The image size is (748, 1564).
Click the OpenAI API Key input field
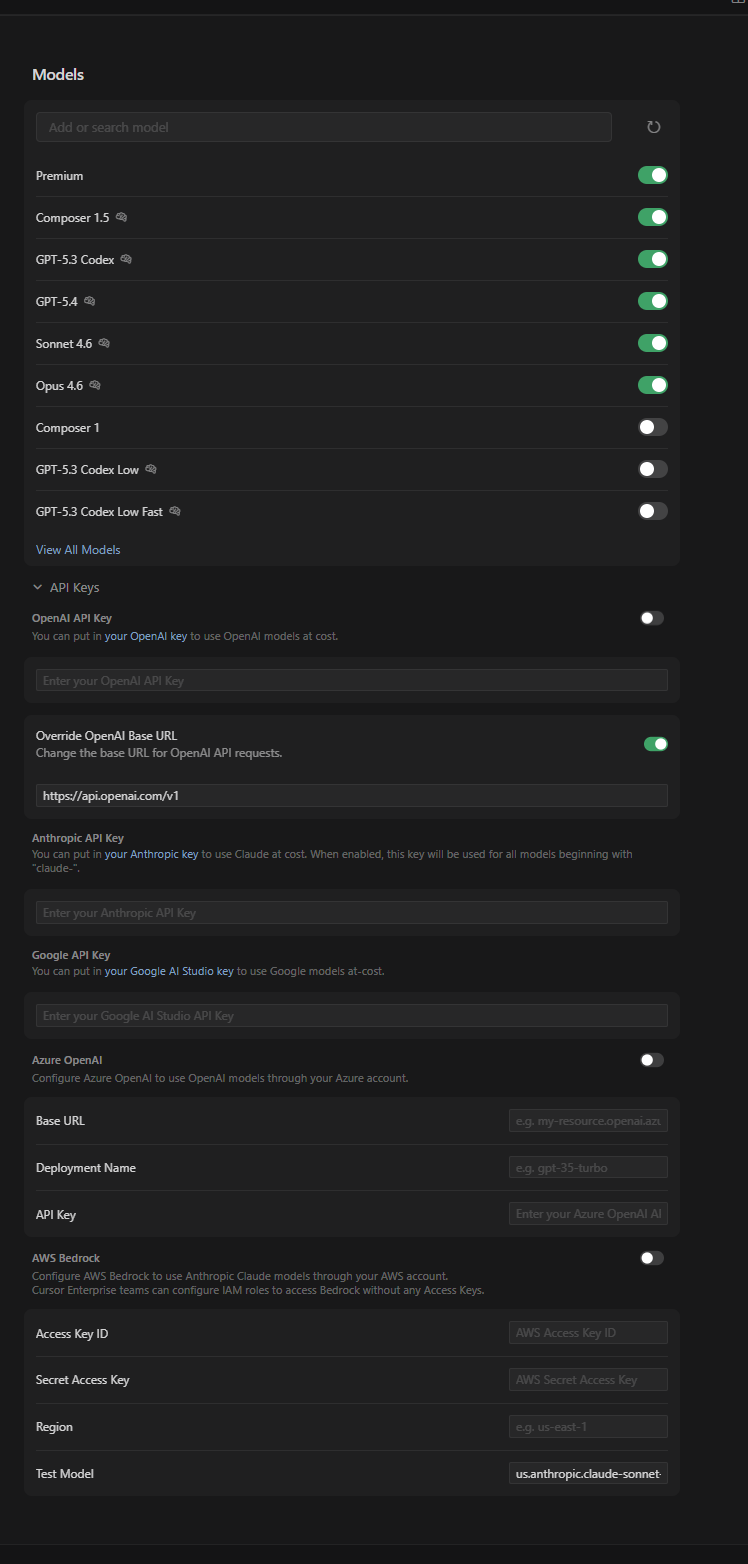click(x=351, y=680)
